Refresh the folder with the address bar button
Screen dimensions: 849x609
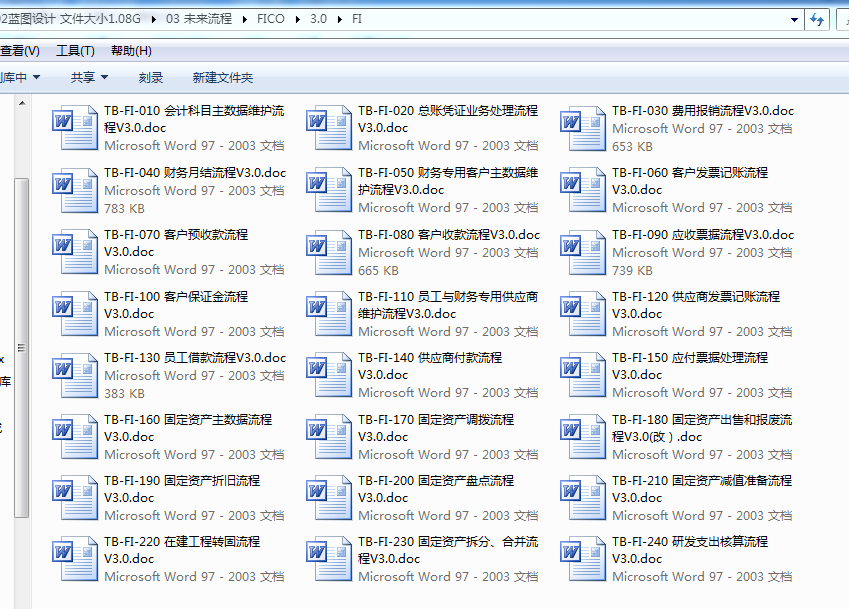click(817, 20)
